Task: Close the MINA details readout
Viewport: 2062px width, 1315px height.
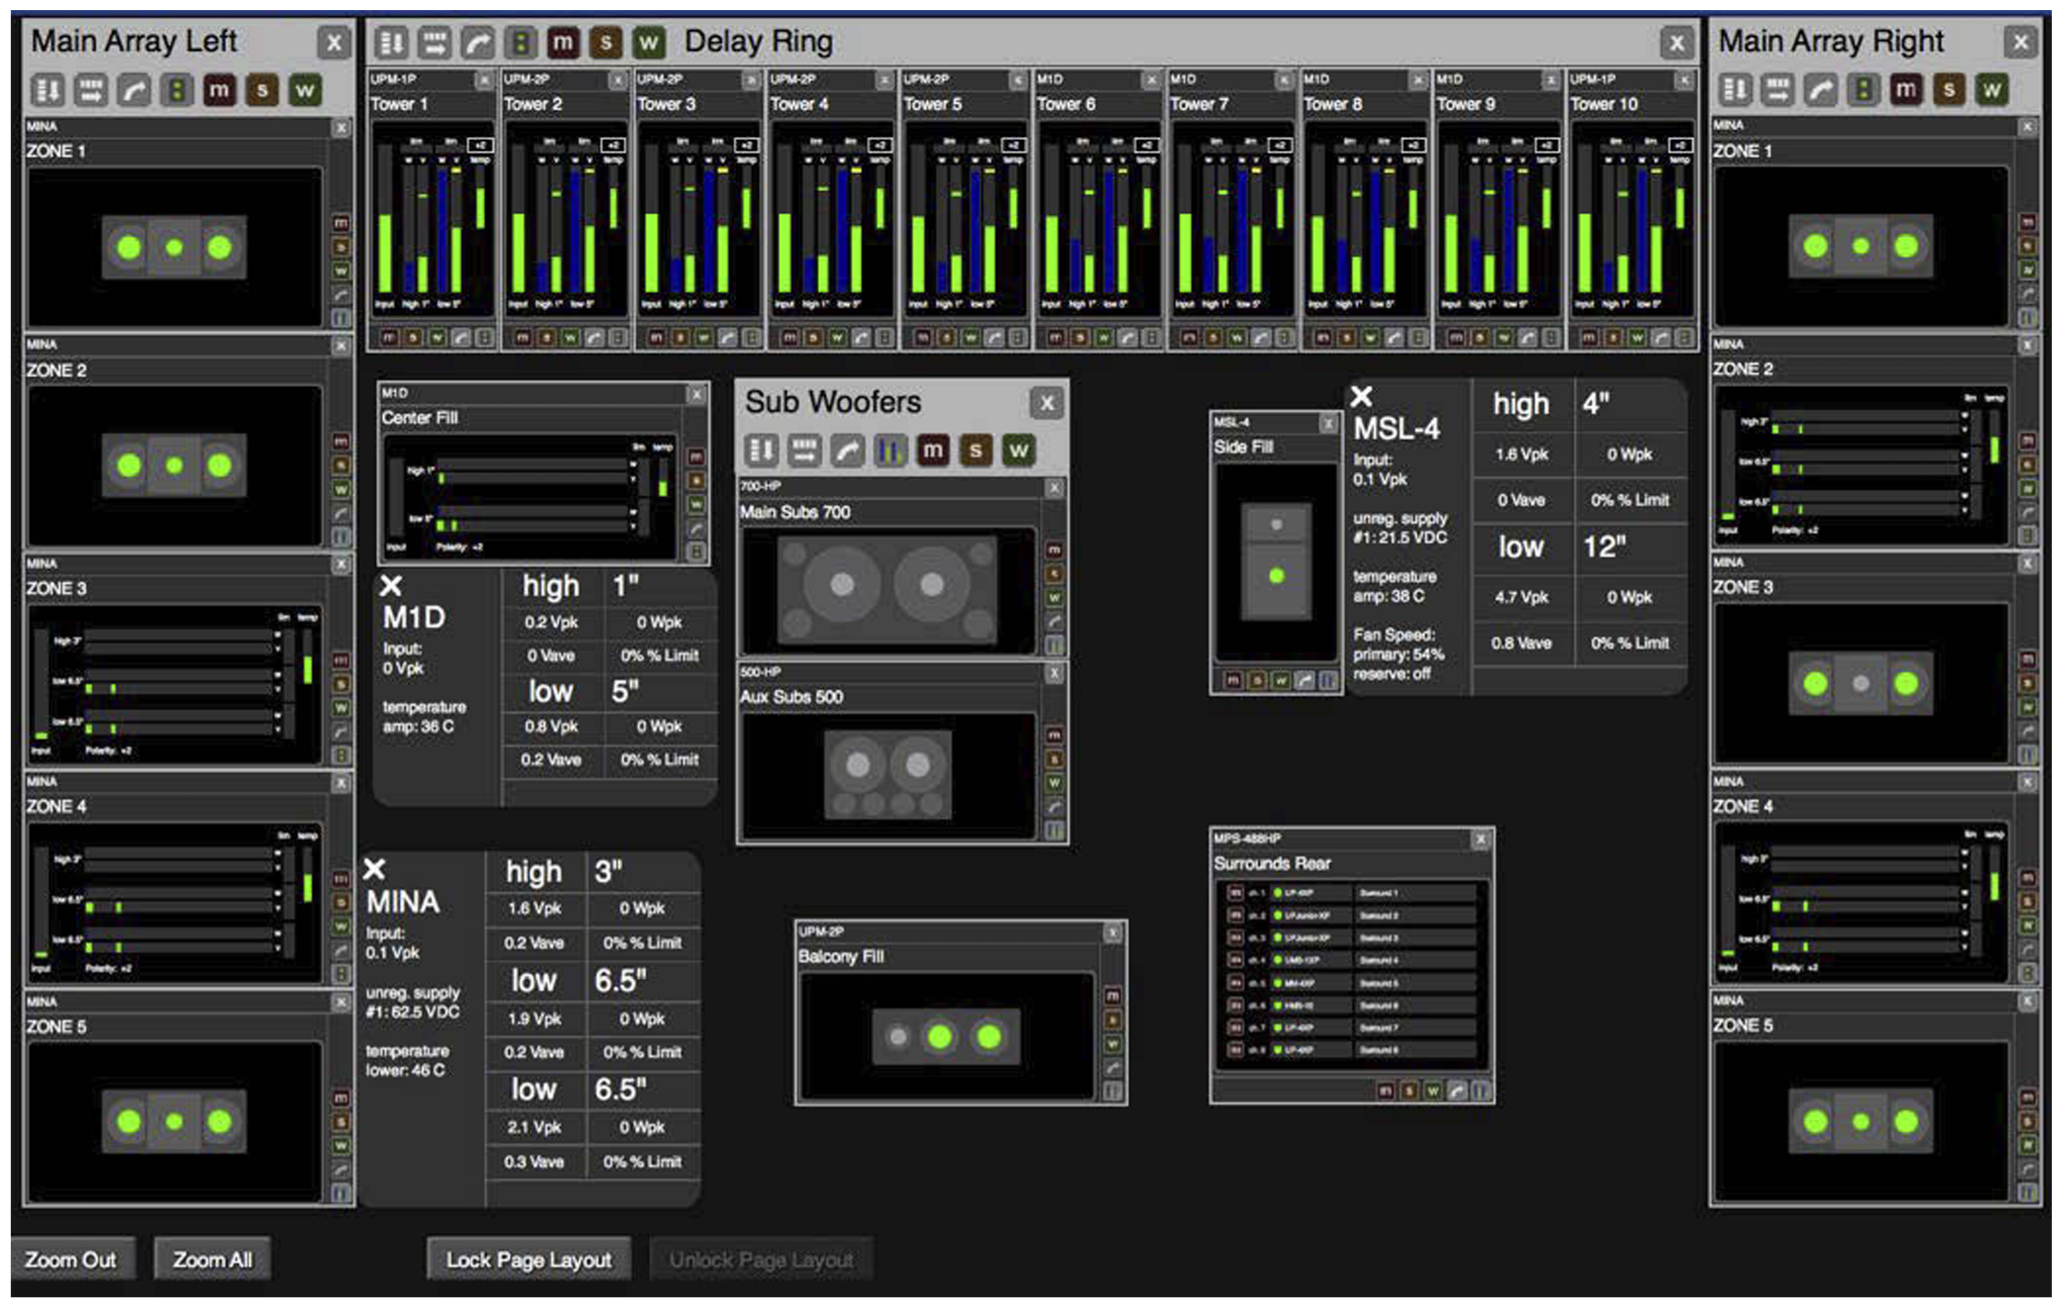Action: click(374, 869)
